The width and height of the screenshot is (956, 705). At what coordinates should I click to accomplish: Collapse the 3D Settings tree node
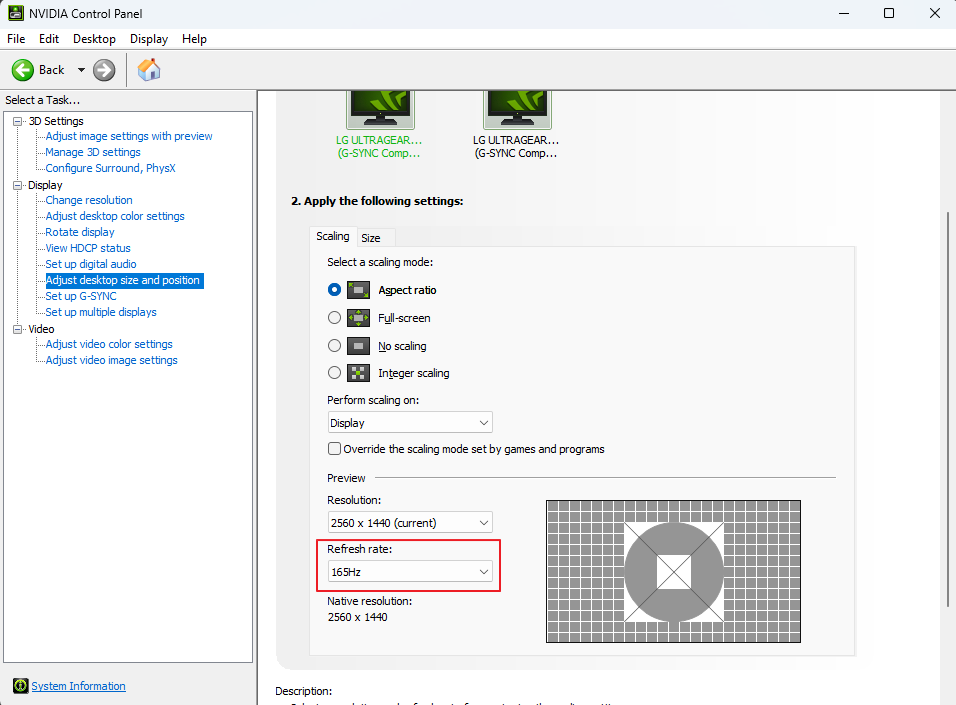coord(18,121)
